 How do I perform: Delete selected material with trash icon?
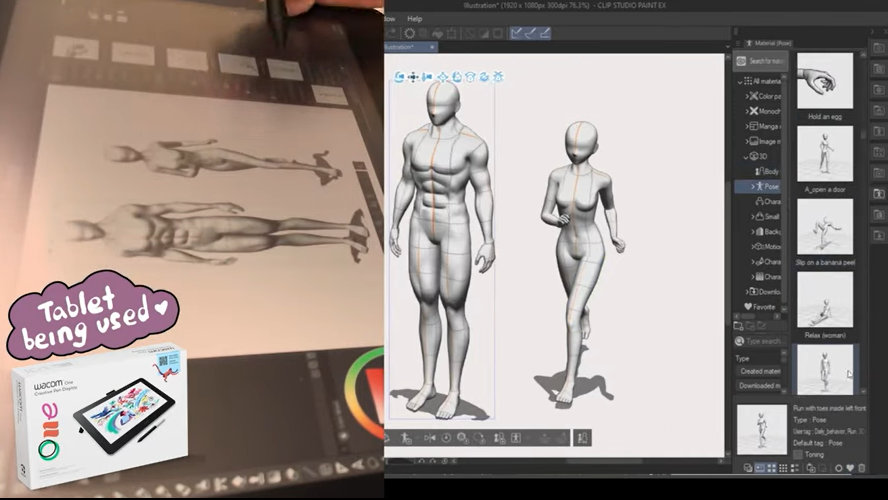(861, 468)
